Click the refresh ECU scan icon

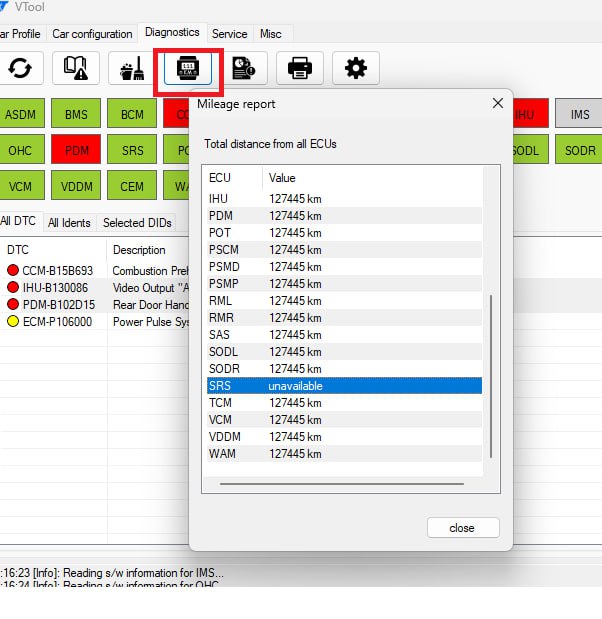19,68
